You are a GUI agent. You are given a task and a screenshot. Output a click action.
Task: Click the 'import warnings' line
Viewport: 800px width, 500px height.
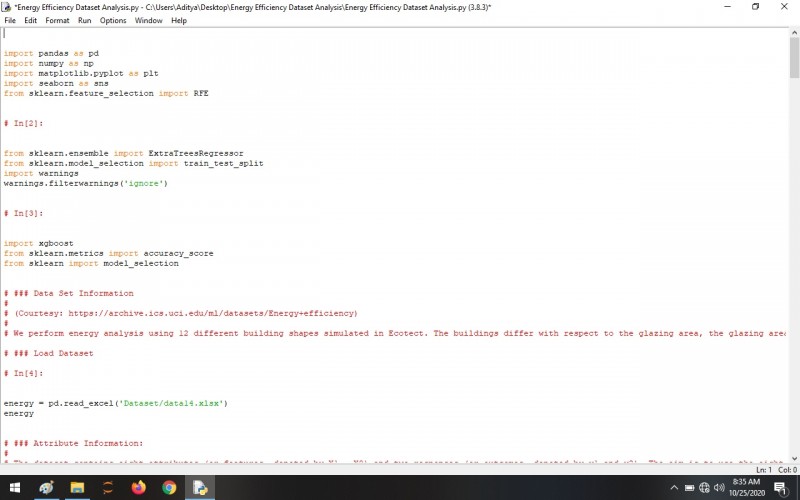coord(41,173)
